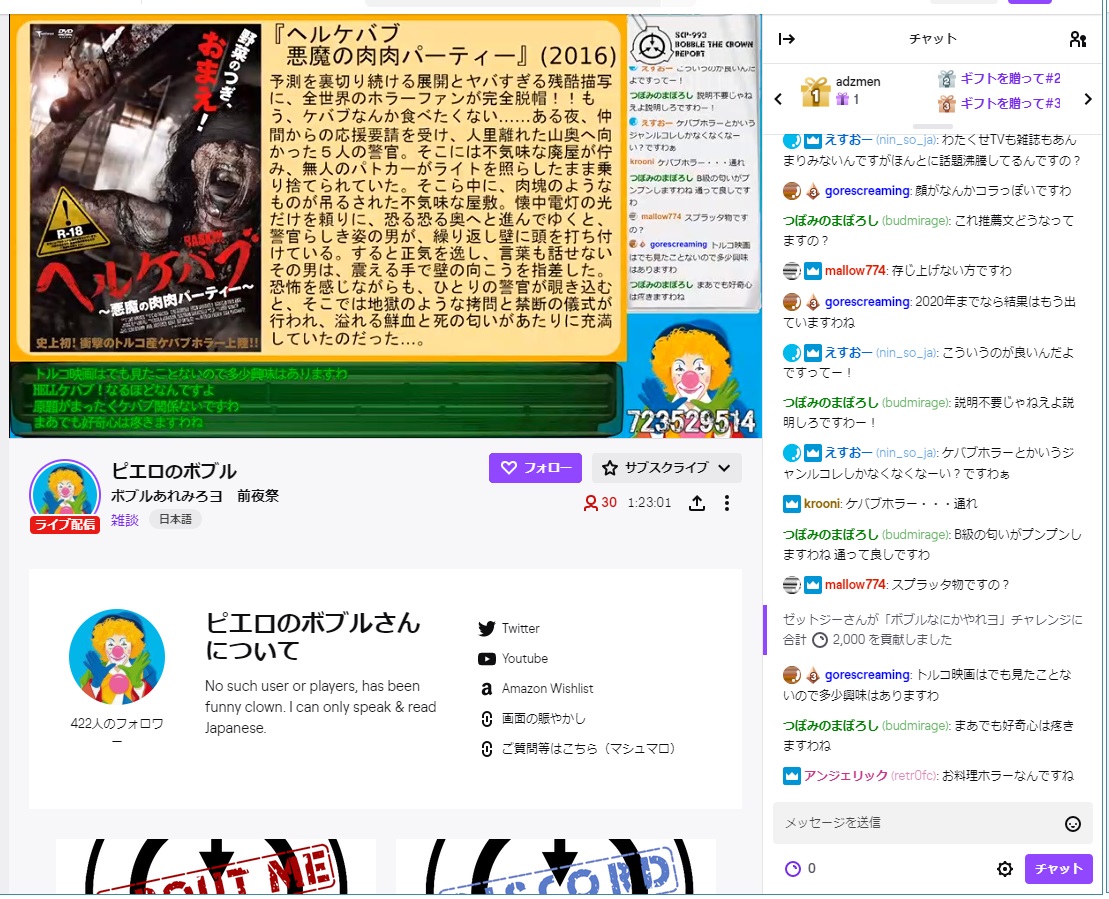The image size is (1109, 899).
Task: Select the 雑談 category link
Action: [125, 520]
